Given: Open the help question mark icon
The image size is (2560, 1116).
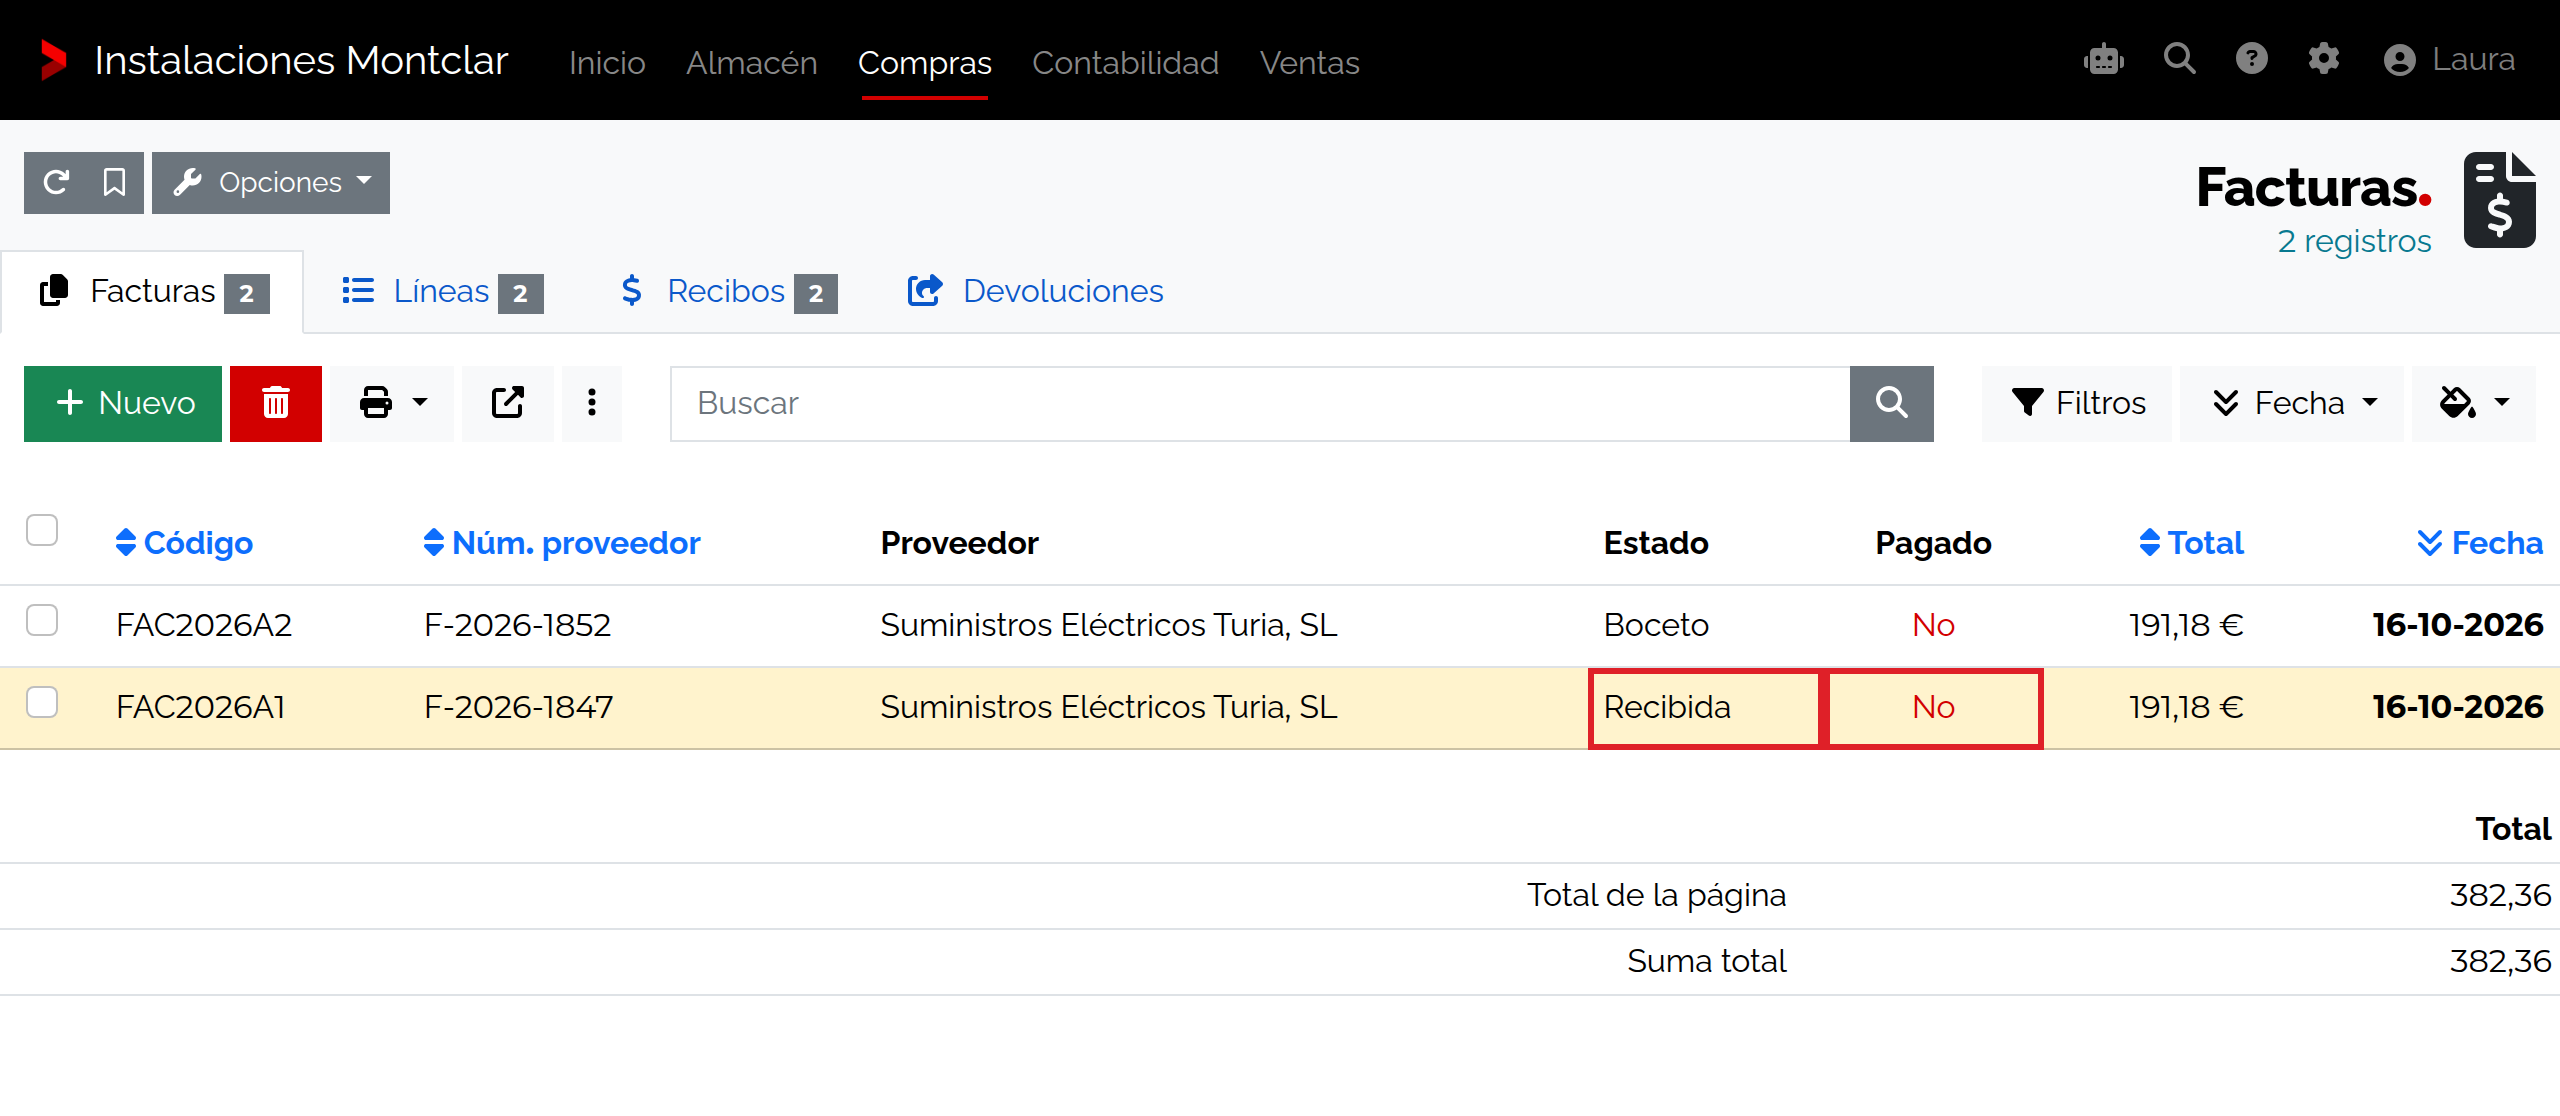Looking at the screenshot, I should (2252, 59).
